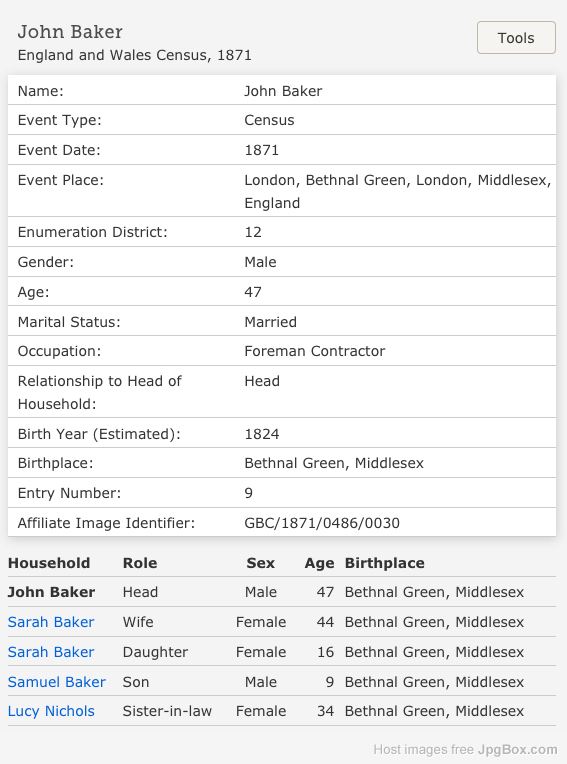Click the Entry Number value 9

248,493
